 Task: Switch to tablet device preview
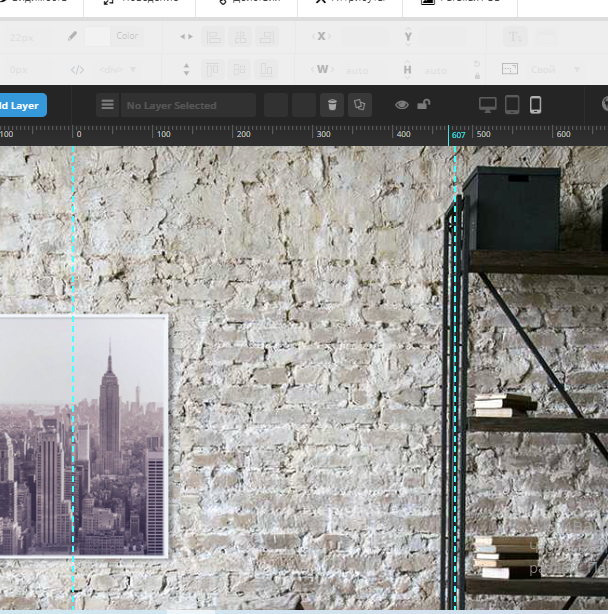point(512,105)
